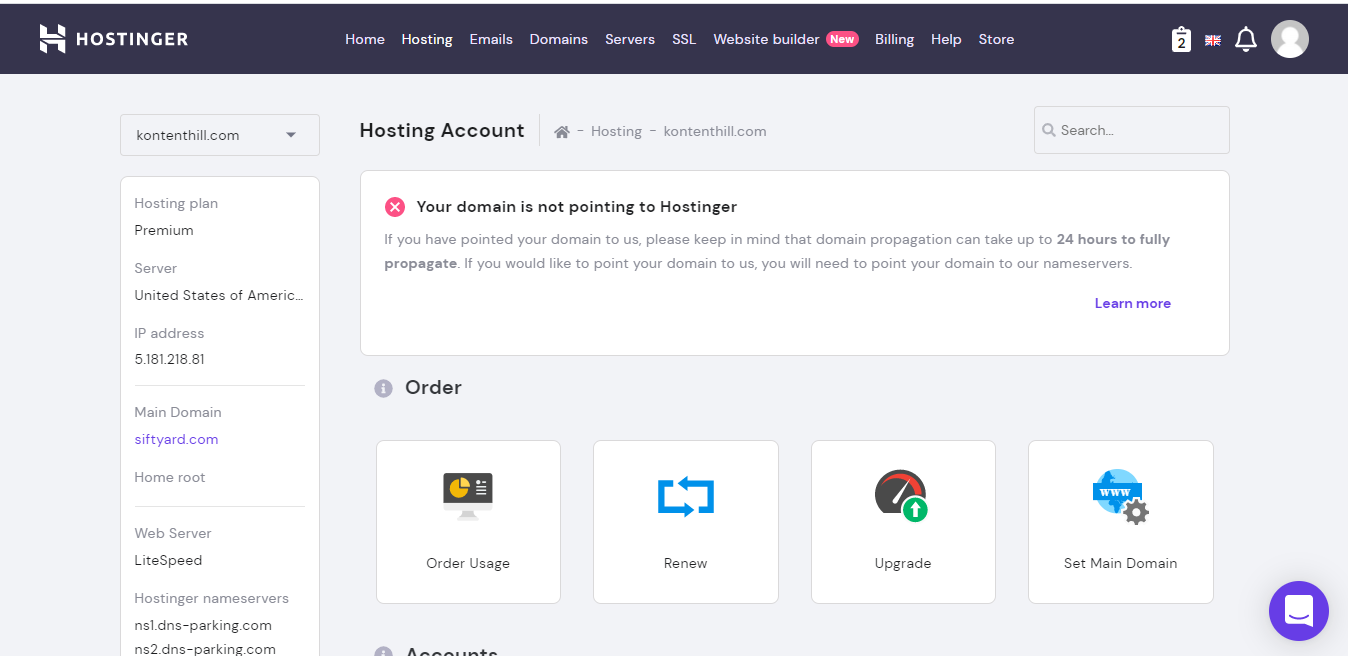Viewport: 1348px width, 656px height.
Task: Expand the kontenthill.com domain dropdown
Action: click(x=220, y=135)
